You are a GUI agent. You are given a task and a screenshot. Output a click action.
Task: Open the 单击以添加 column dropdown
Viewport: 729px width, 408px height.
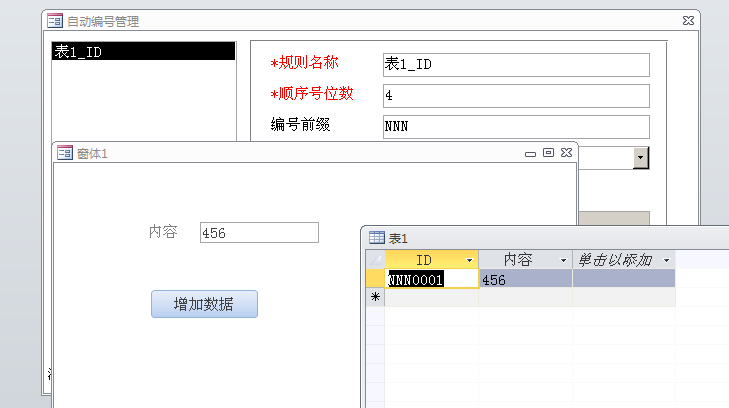[666, 260]
